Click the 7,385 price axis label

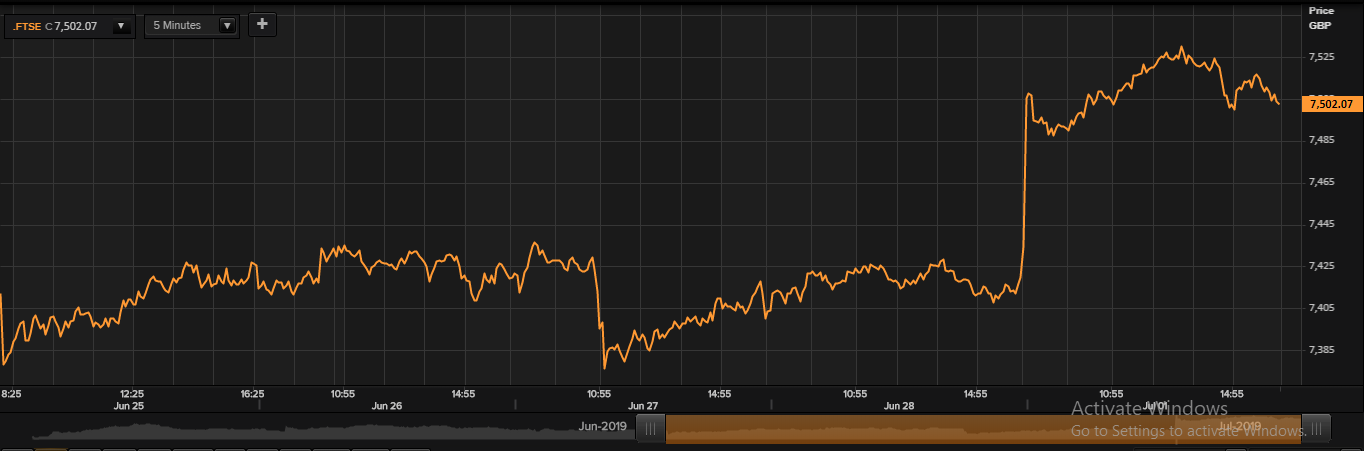(1322, 350)
